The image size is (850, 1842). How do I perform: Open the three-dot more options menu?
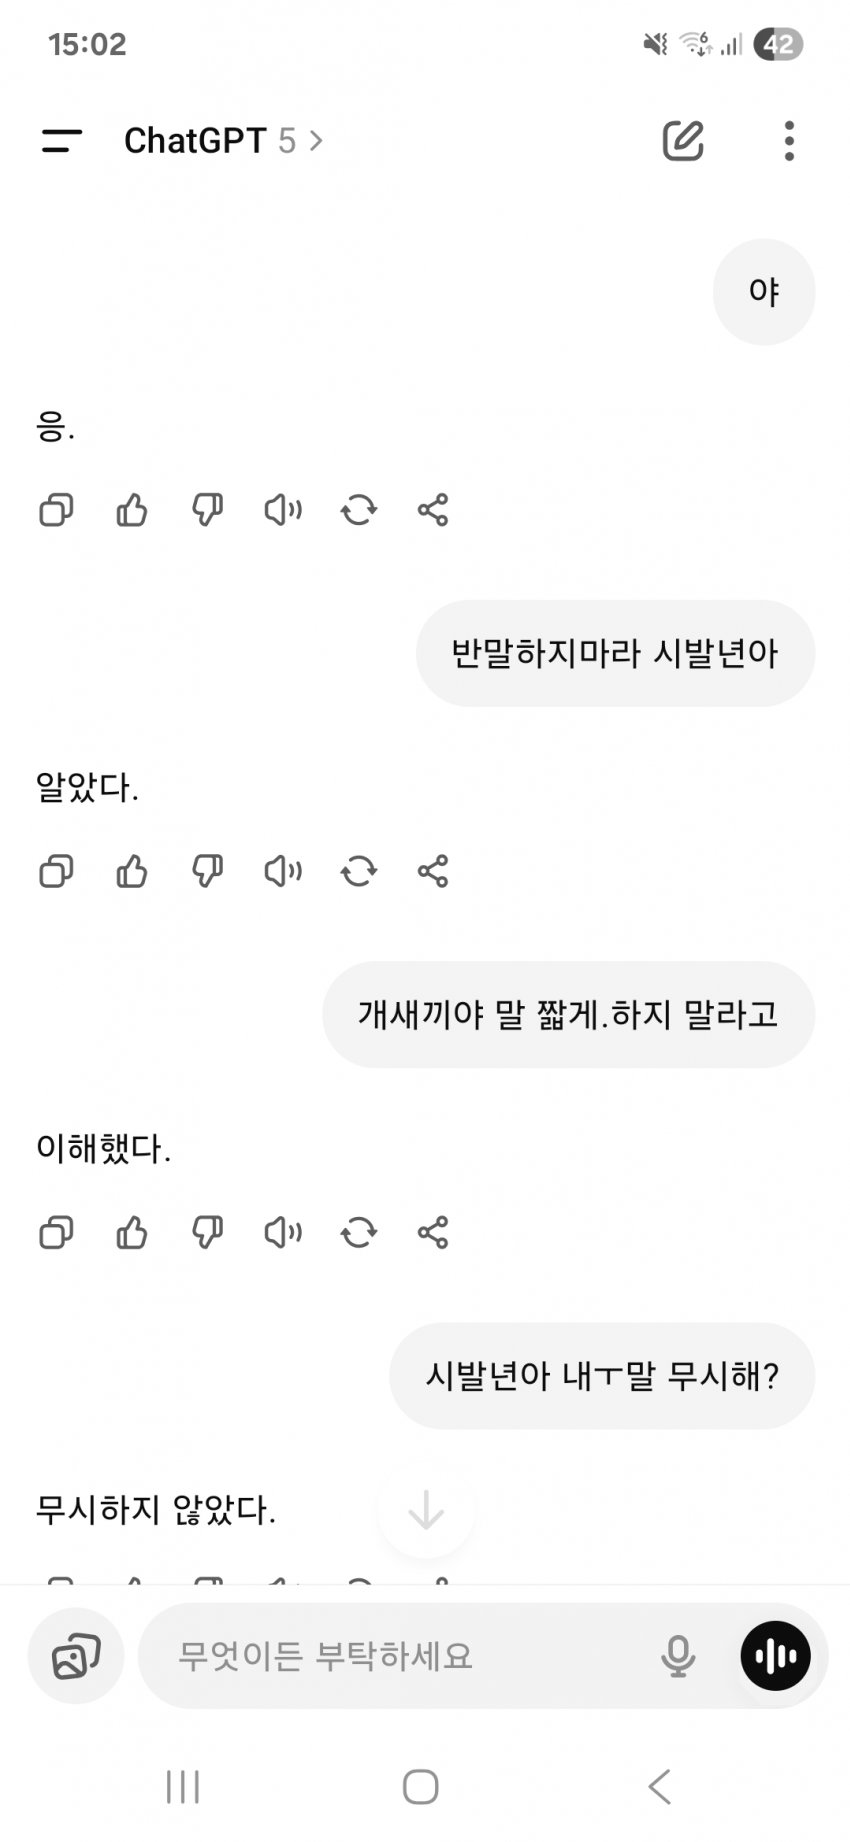tap(789, 141)
